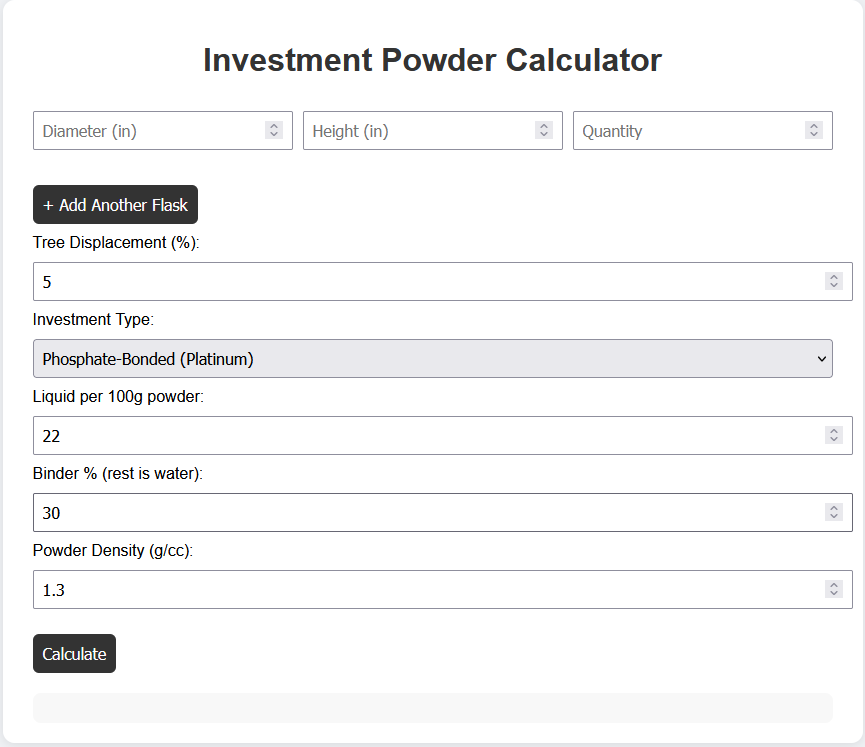Decrease Tree Displacement with the down arrow
The height and width of the screenshot is (747, 865).
pyautogui.click(x=834, y=286)
